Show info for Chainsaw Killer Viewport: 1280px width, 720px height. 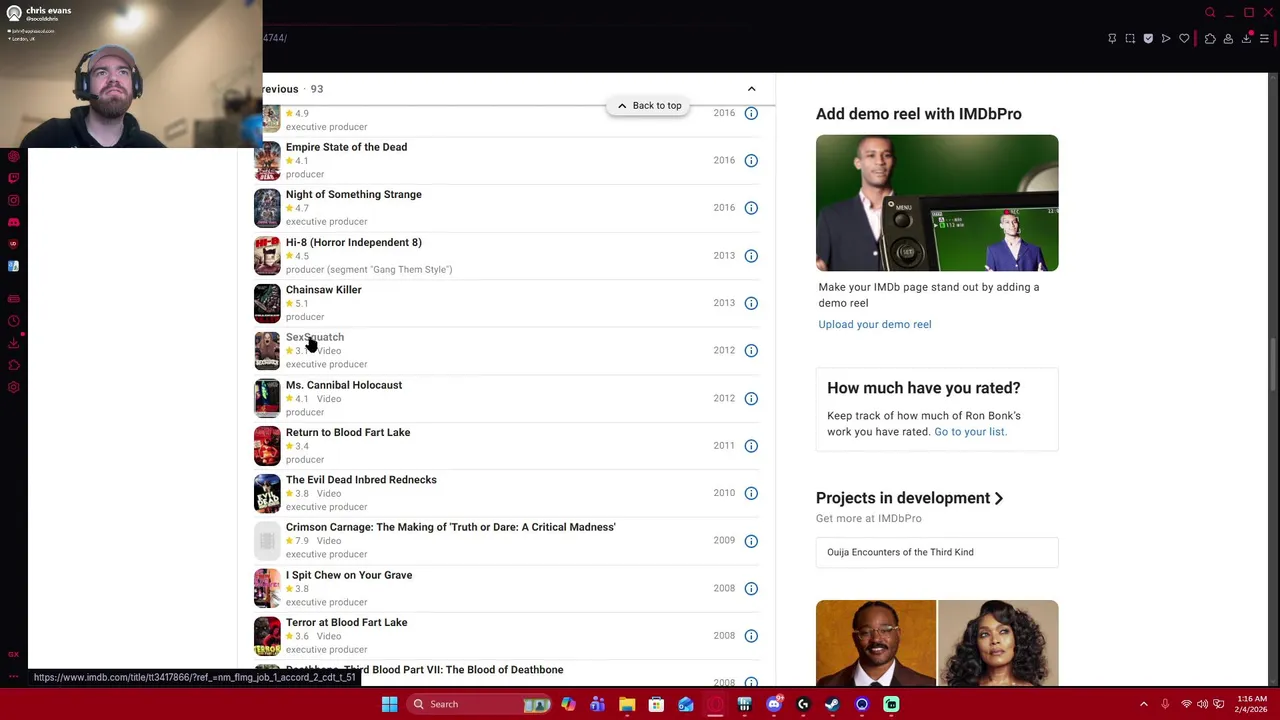pyautogui.click(x=751, y=303)
